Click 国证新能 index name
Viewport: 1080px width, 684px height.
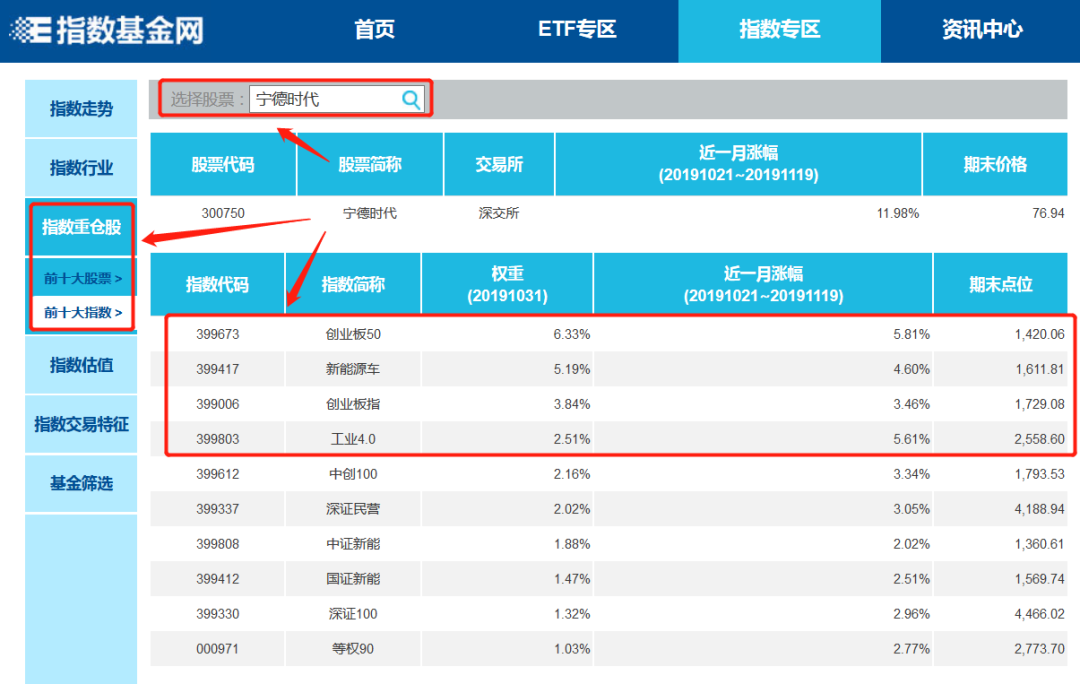(x=353, y=579)
